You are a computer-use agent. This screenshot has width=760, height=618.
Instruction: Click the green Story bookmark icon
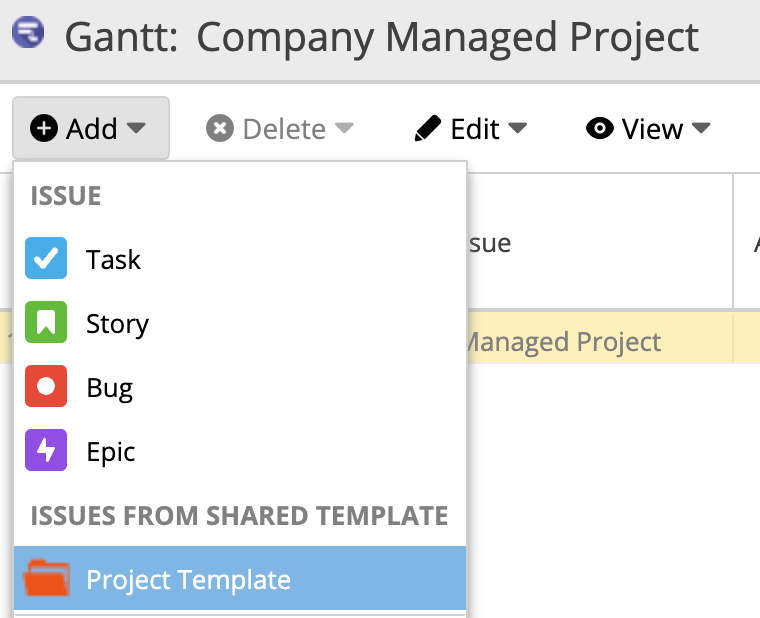point(46,323)
